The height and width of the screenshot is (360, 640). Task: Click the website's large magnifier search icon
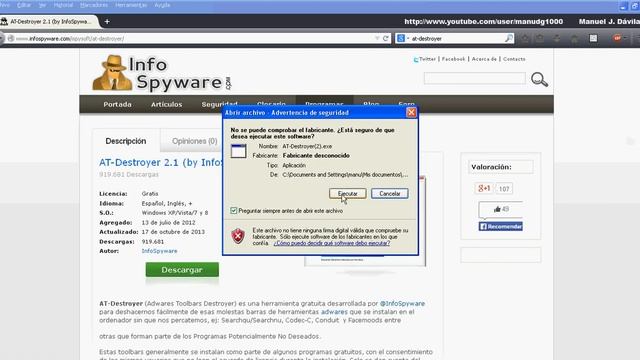point(539,79)
